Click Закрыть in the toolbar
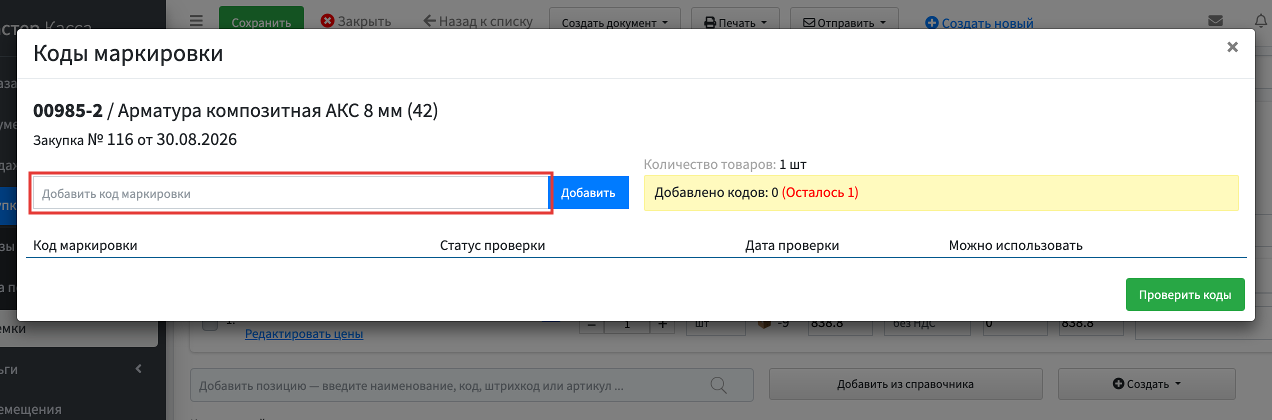Viewport: 1272px width, 420px height. (x=356, y=21)
